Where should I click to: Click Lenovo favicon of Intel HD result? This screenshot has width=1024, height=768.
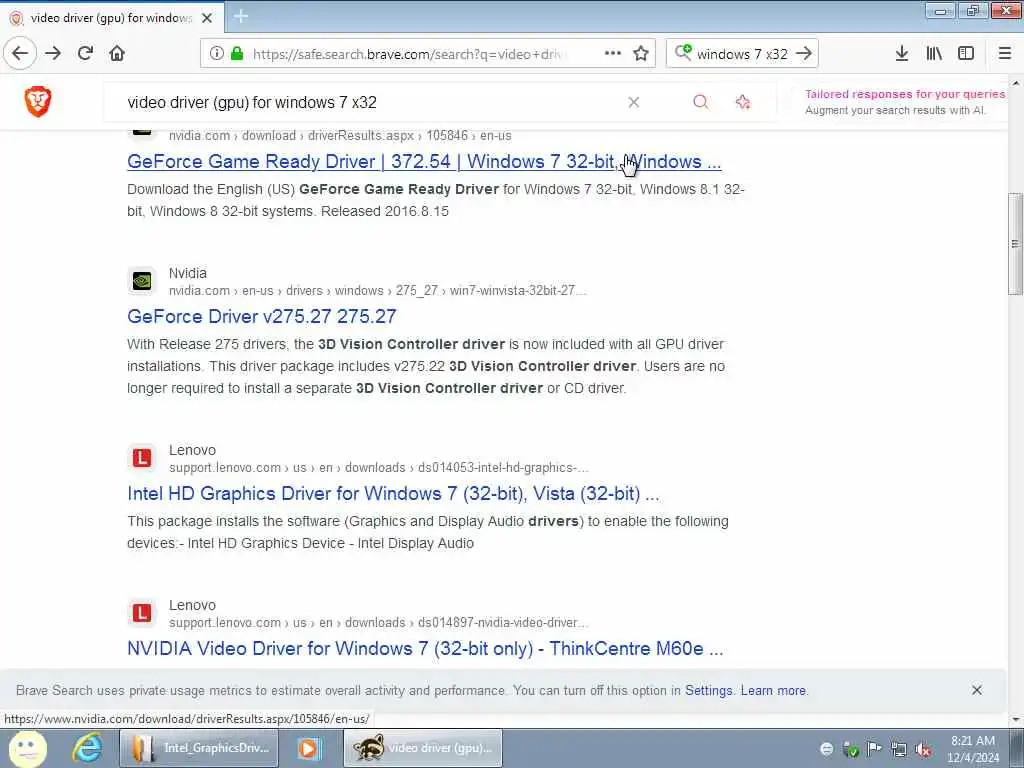pos(142,458)
